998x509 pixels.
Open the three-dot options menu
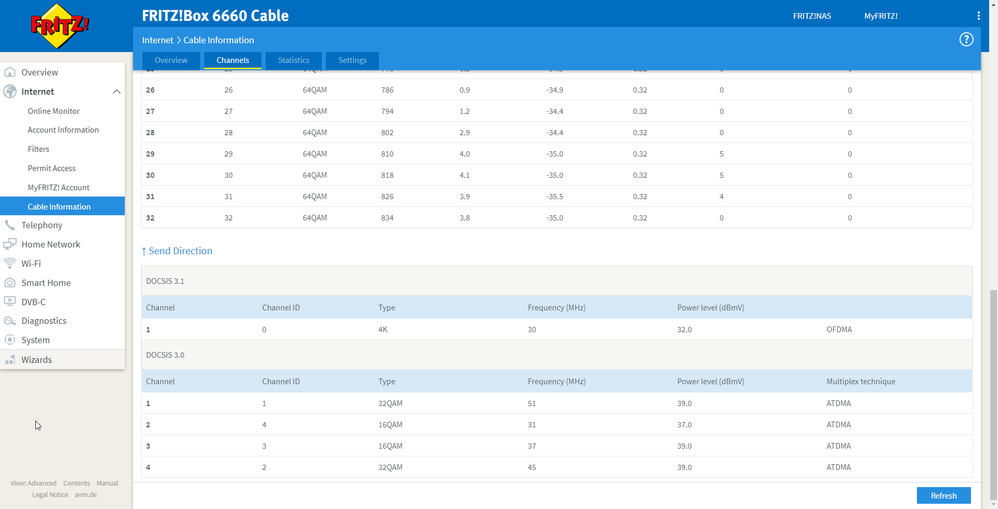click(x=978, y=16)
